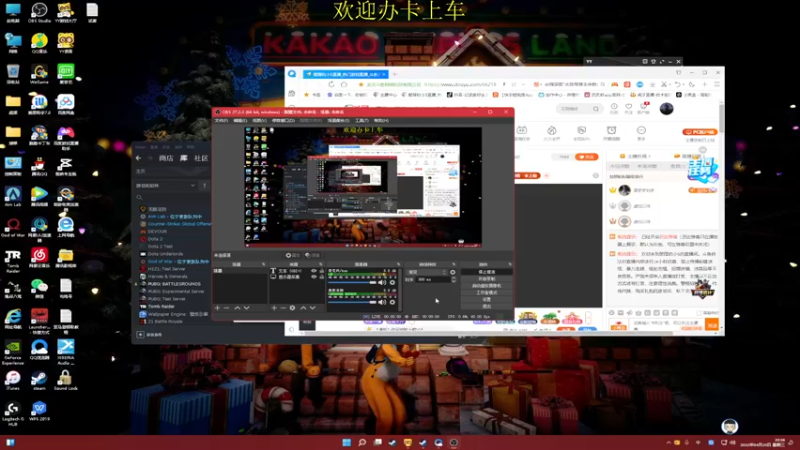800x450 pixels.
Task: Toggle lock on display capture source
Action: (x=321, y=277)
